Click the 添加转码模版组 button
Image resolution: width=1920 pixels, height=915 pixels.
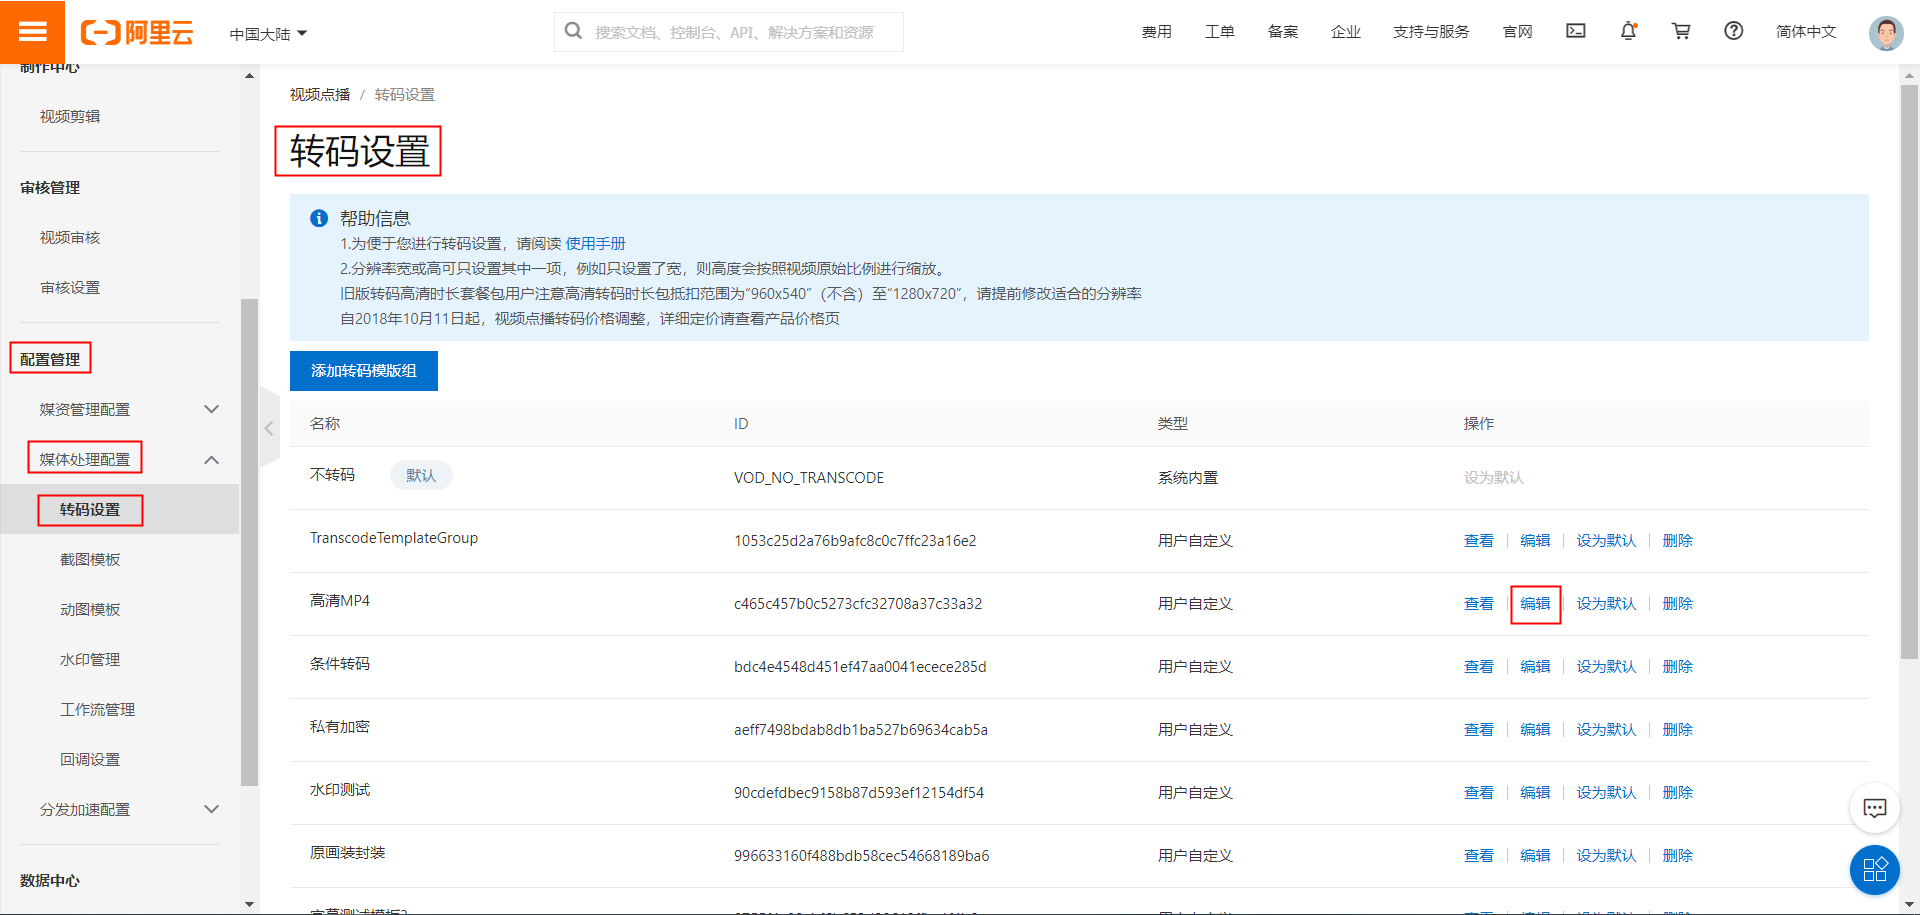[363, 370]
